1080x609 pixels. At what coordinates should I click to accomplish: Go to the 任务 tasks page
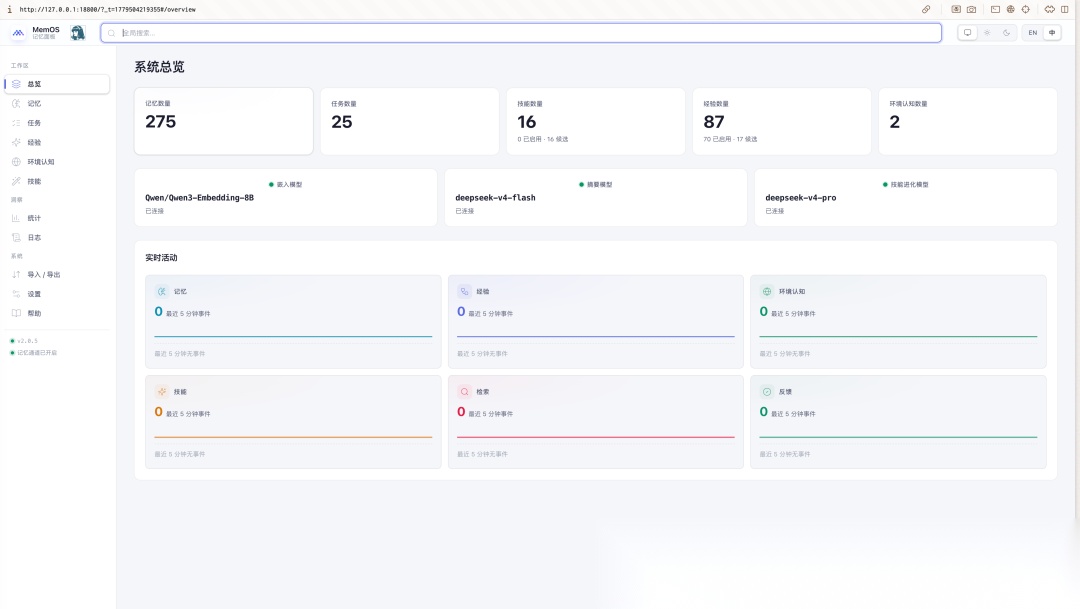point(57,123)
